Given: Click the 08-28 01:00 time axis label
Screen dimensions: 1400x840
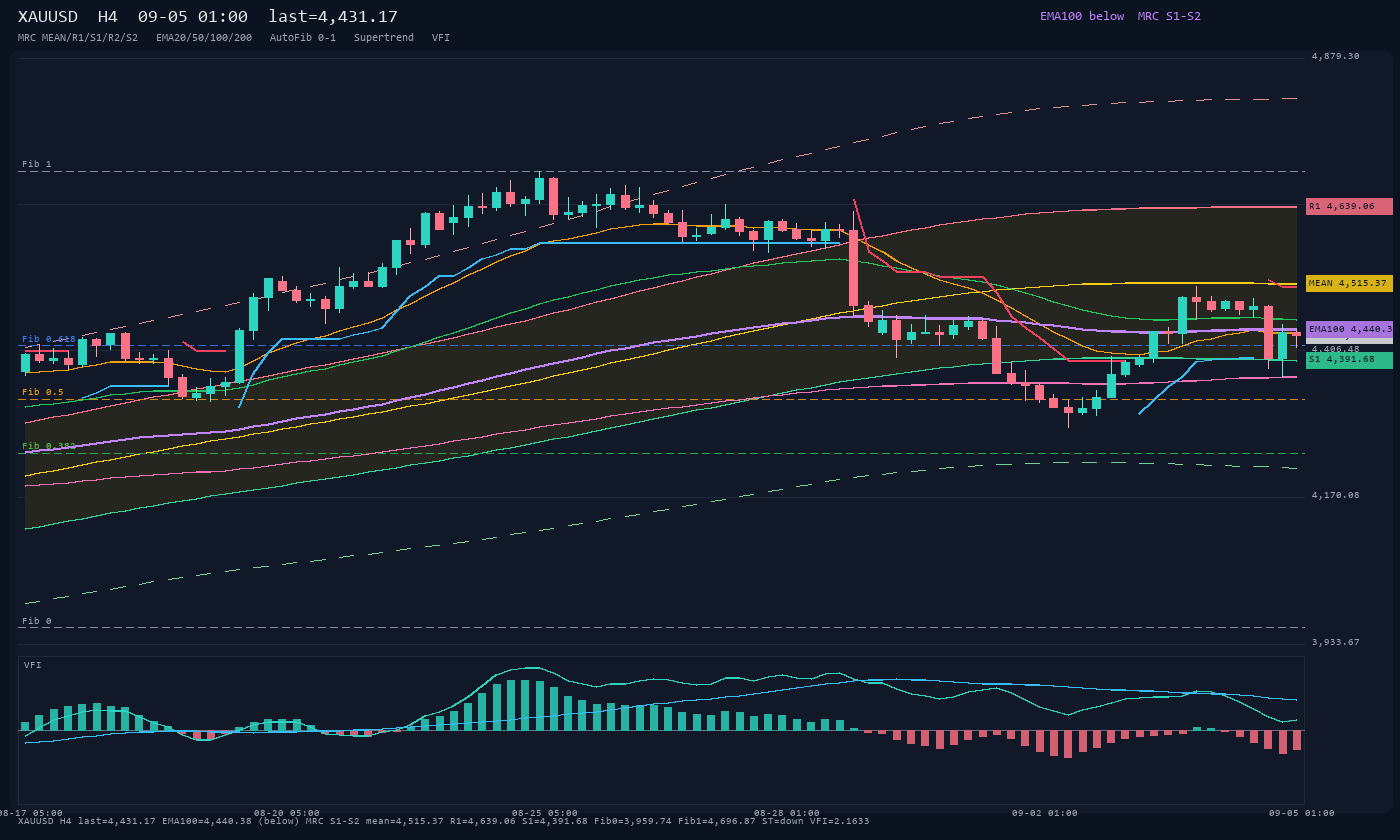Looking at the screenshot, I should point(787,813).
